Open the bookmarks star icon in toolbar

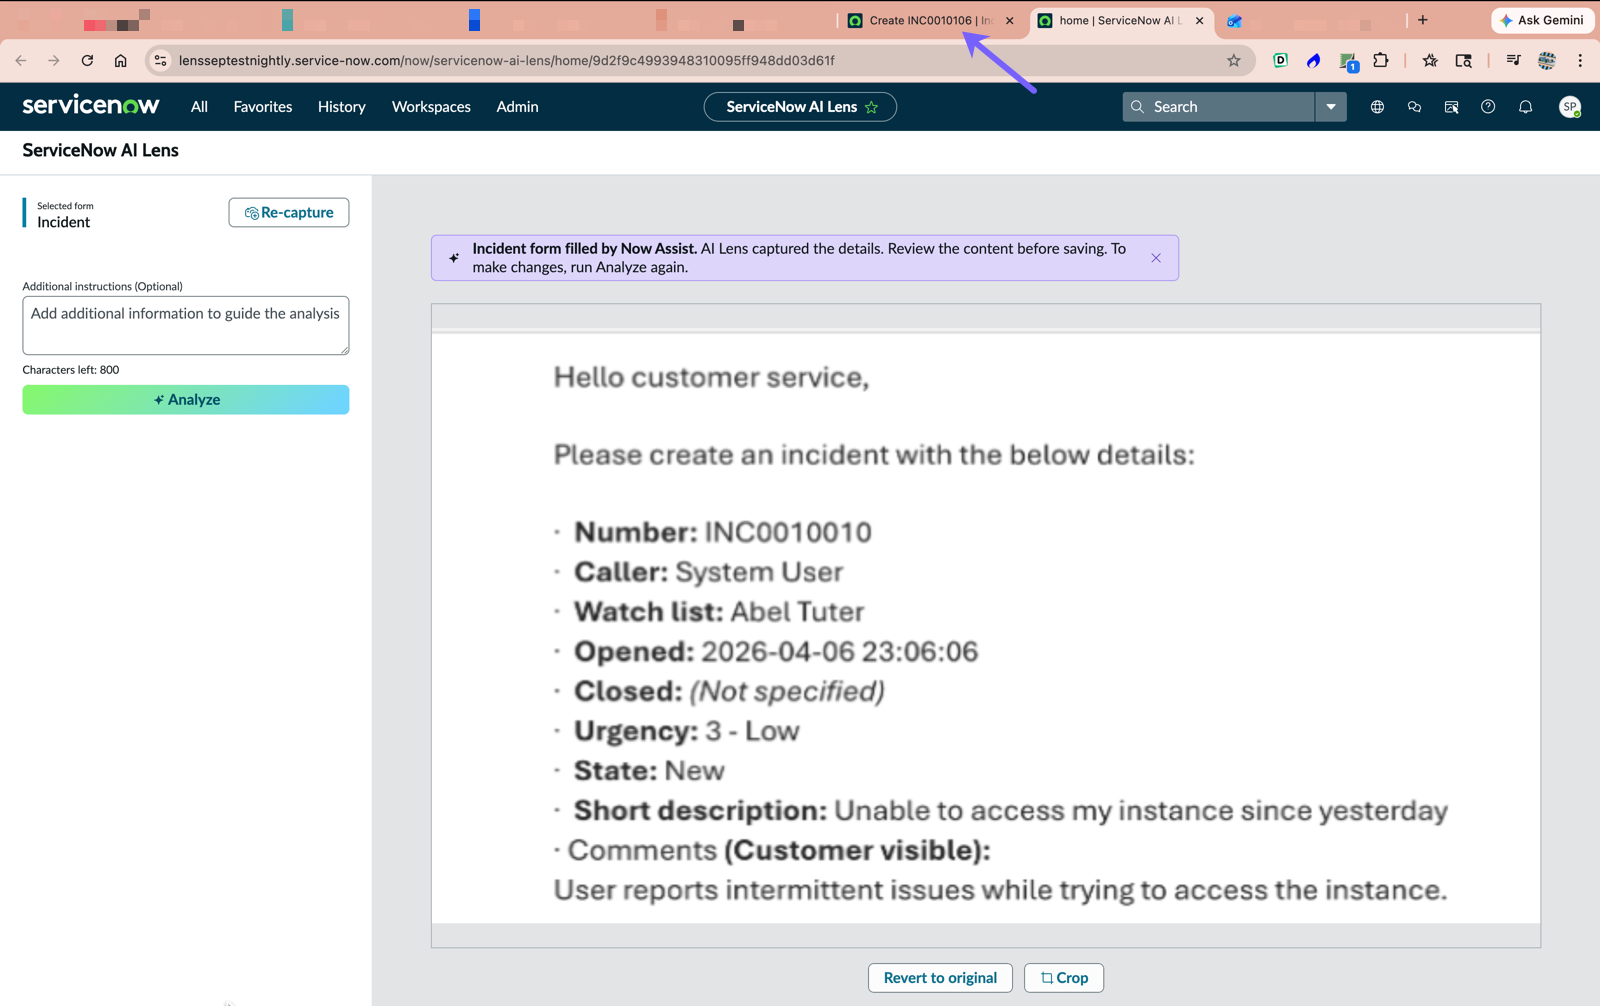point(1430,61)
